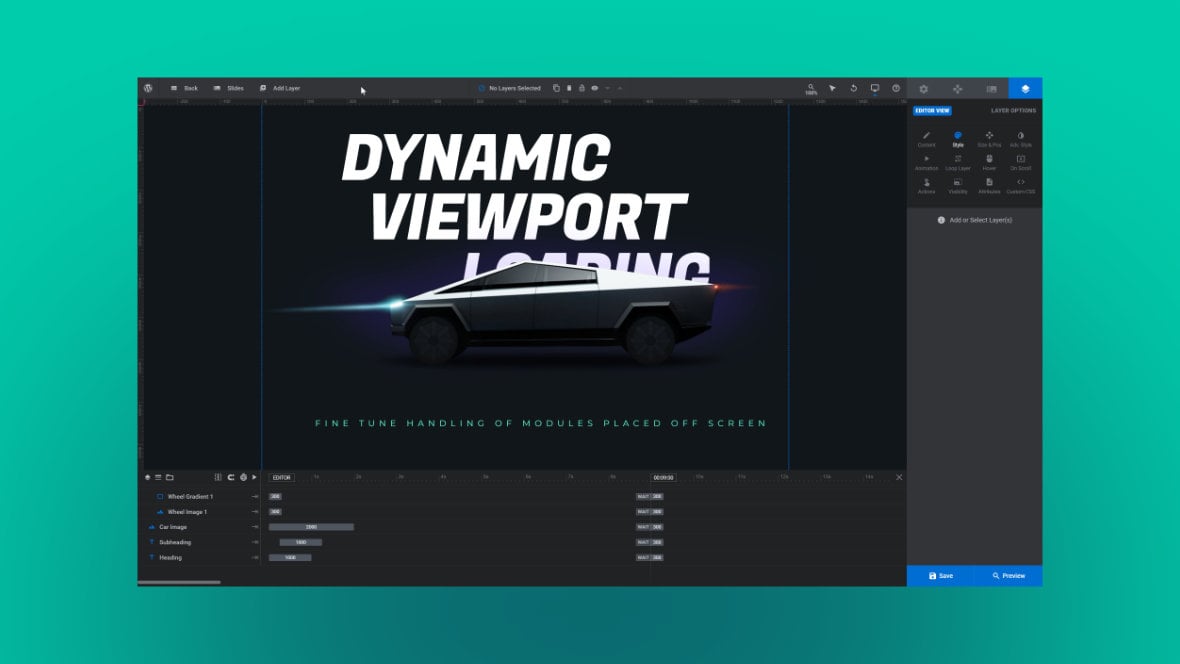Select the Heading layer row
Image resolution: width=1180 pixels, height=664 pixels.
coord(199,558)
